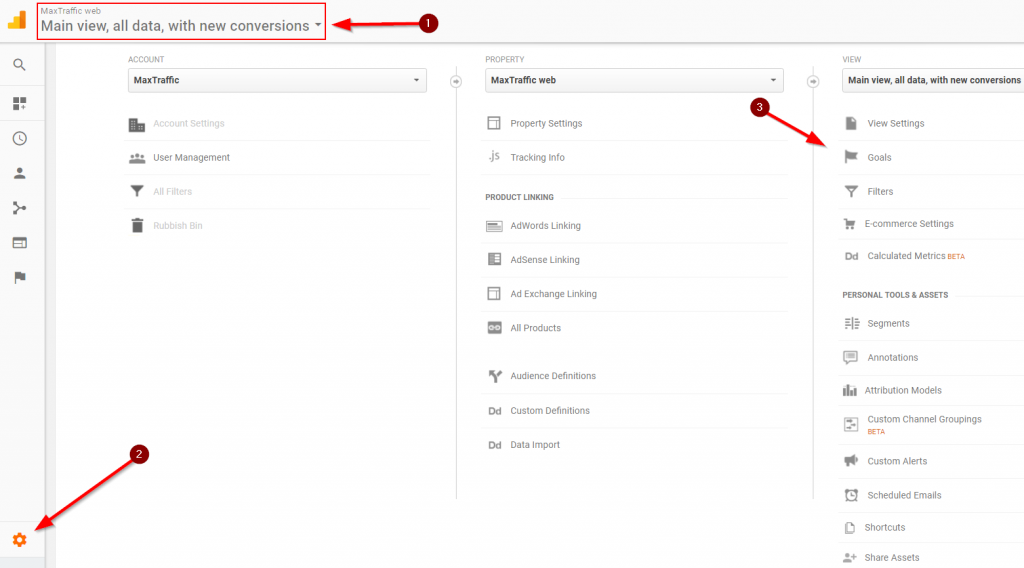Click the Rubbish Bin trash icon
This screenshot has height=568, width=1024.
[137, 225]
